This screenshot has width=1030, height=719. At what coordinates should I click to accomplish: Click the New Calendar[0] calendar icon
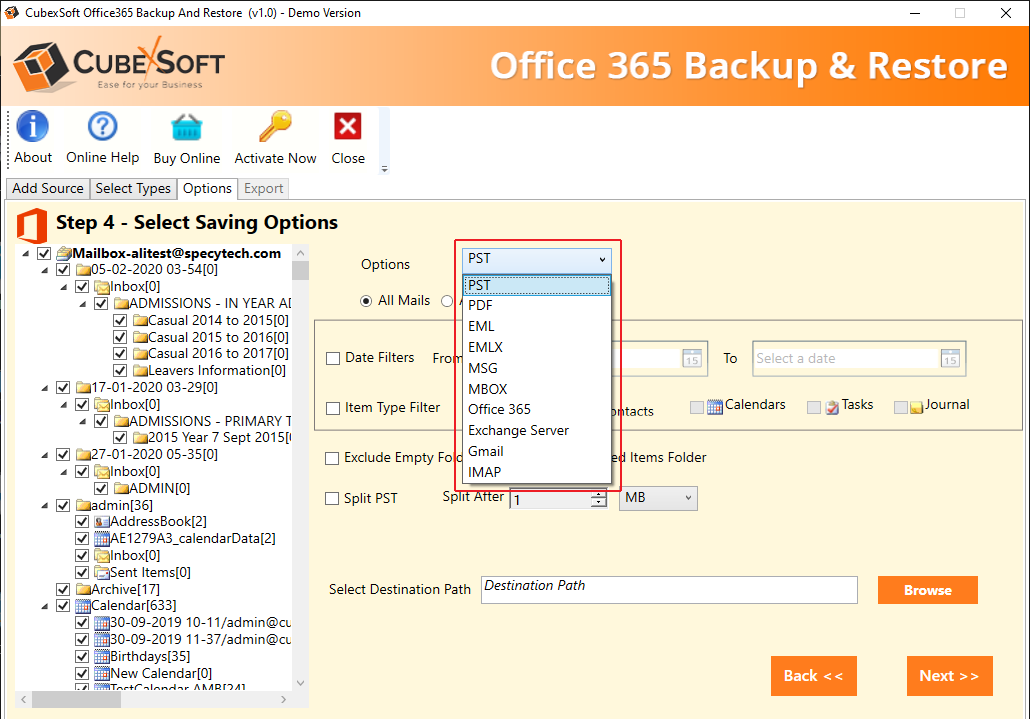102,674
